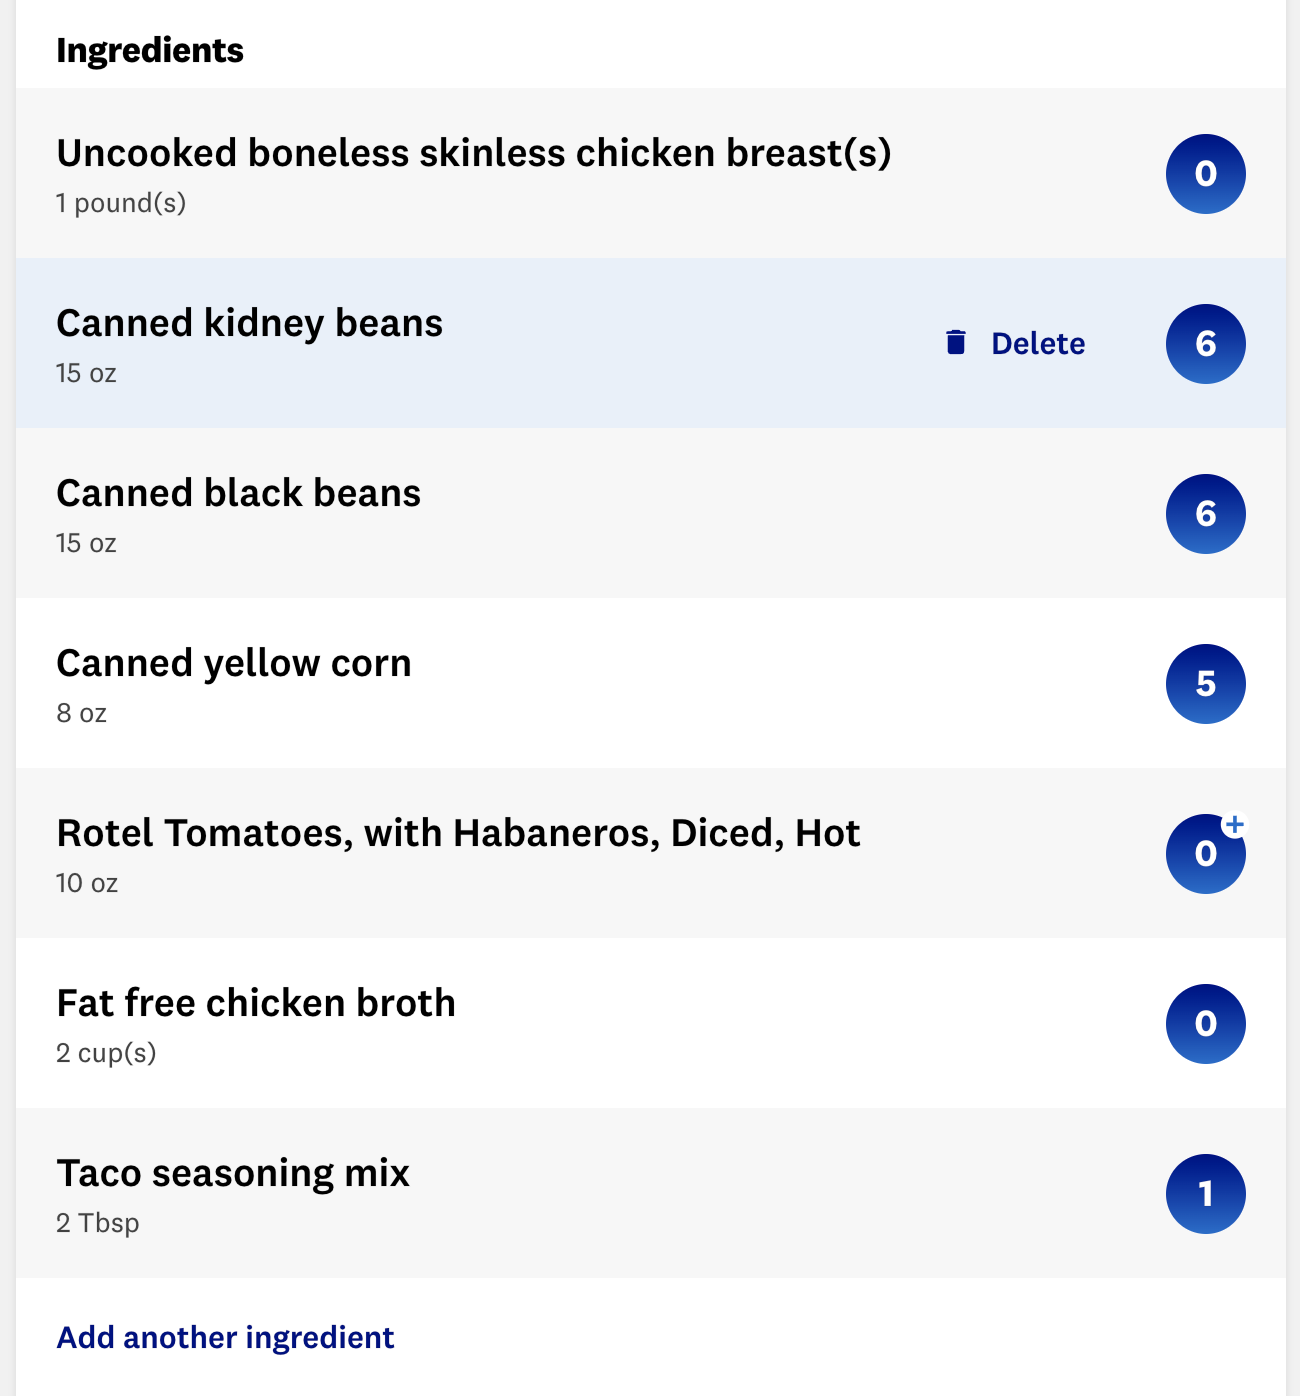Viewport: 1300px width, 1396px height.
Task: Click the 2 Tbsp quantity text
Action: [98, 1223]
